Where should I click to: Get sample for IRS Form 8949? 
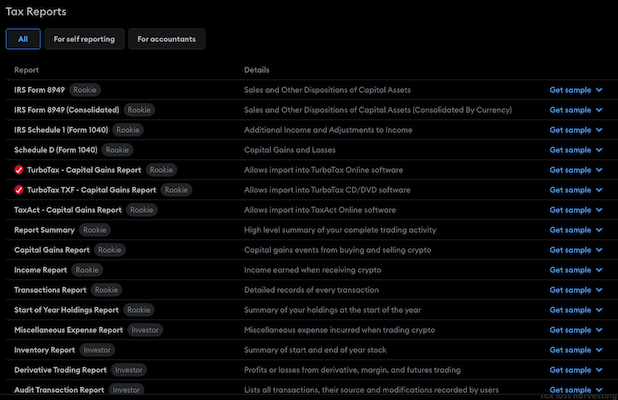[570, 90]
